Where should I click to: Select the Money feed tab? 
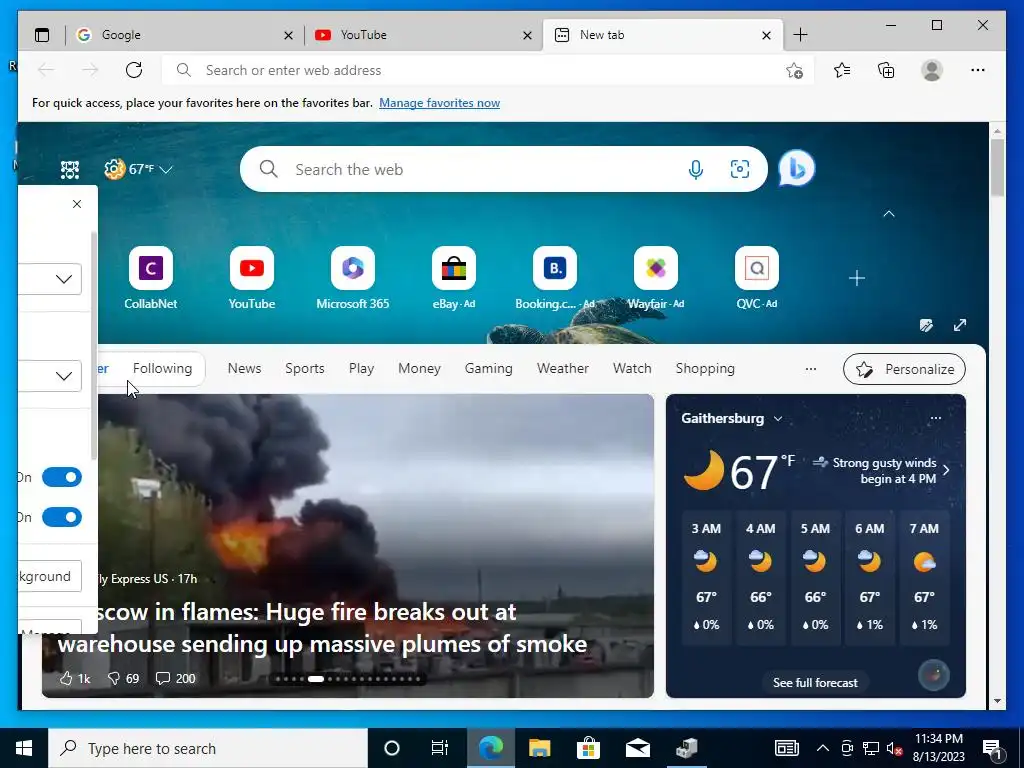[419, 368]
